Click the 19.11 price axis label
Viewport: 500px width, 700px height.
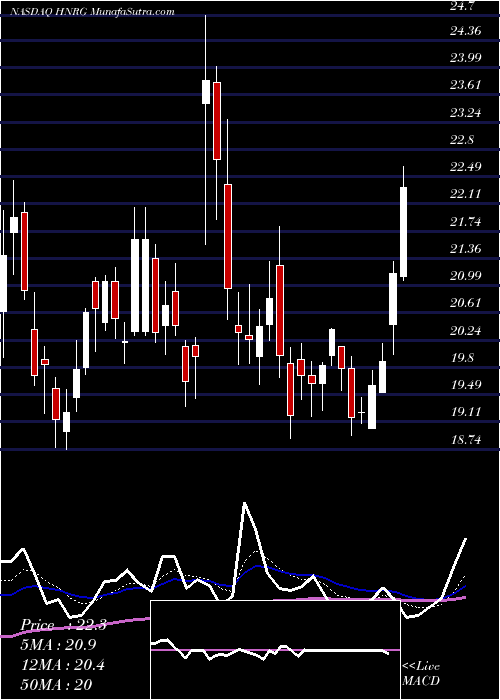click(x=465, y=412)
